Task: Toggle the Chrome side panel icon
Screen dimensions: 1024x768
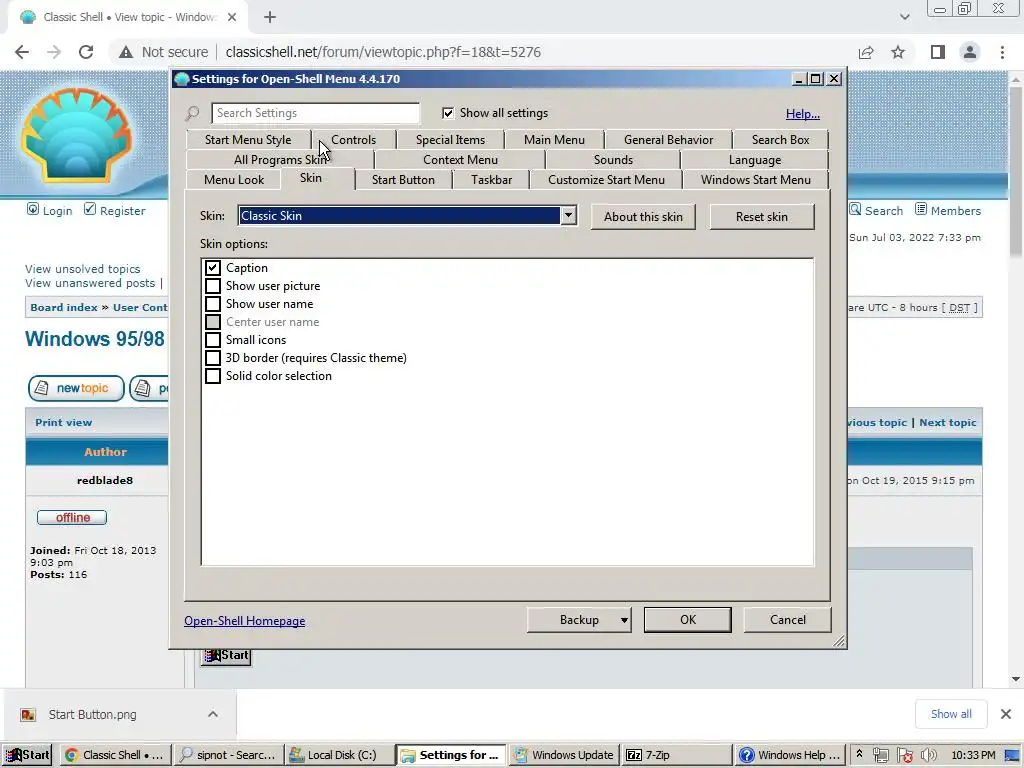Action: (938, 52)
